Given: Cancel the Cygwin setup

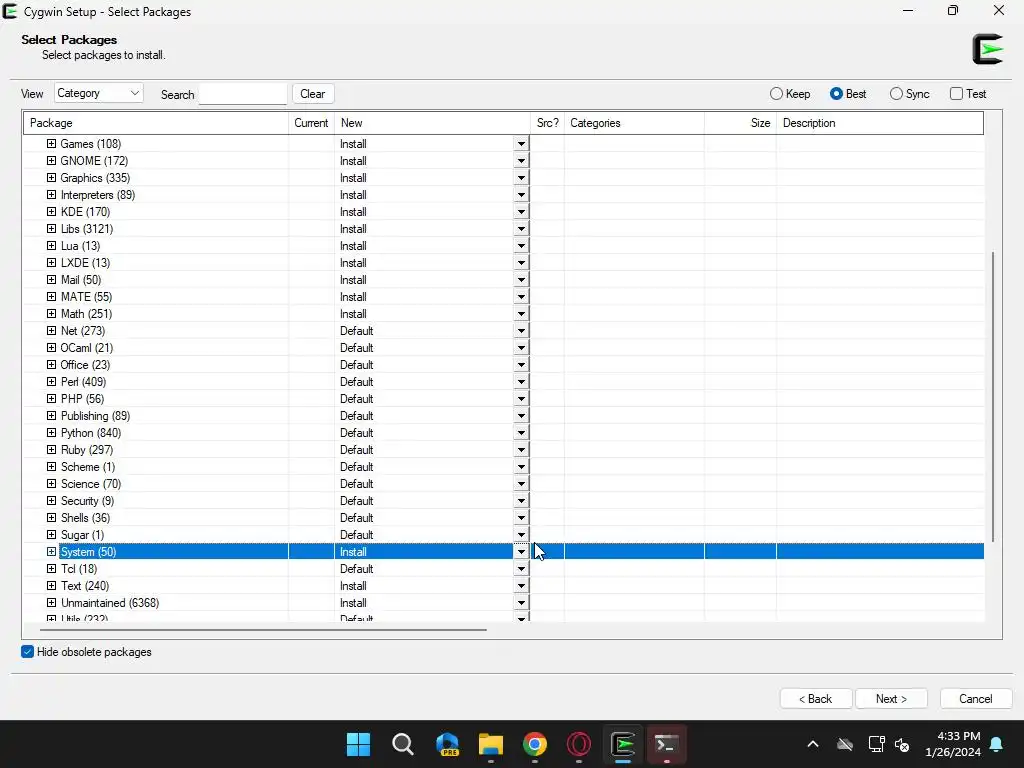Looking at the screenshot, I should 976,699.
